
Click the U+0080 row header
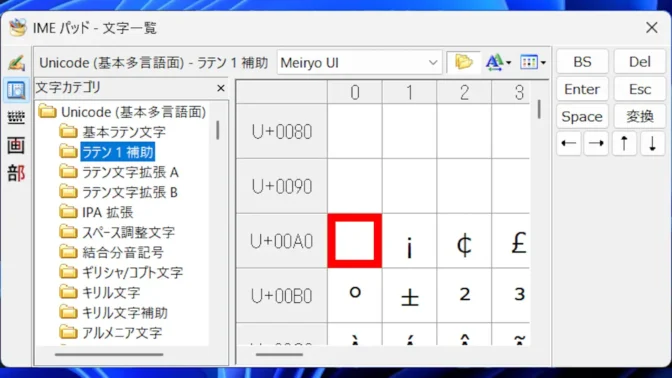point(282,132)
